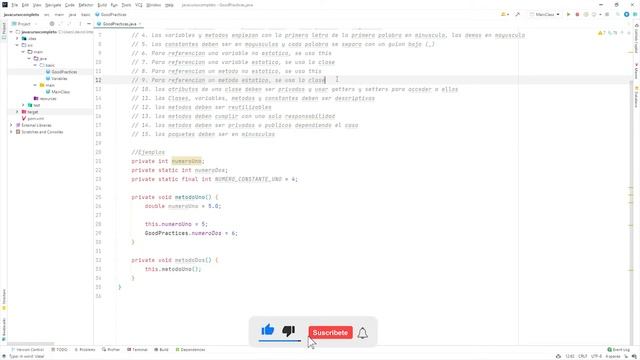Screen dimensions: 640x360
Task: Hide the Project panel with minus icon
Action: pos(89,24)
